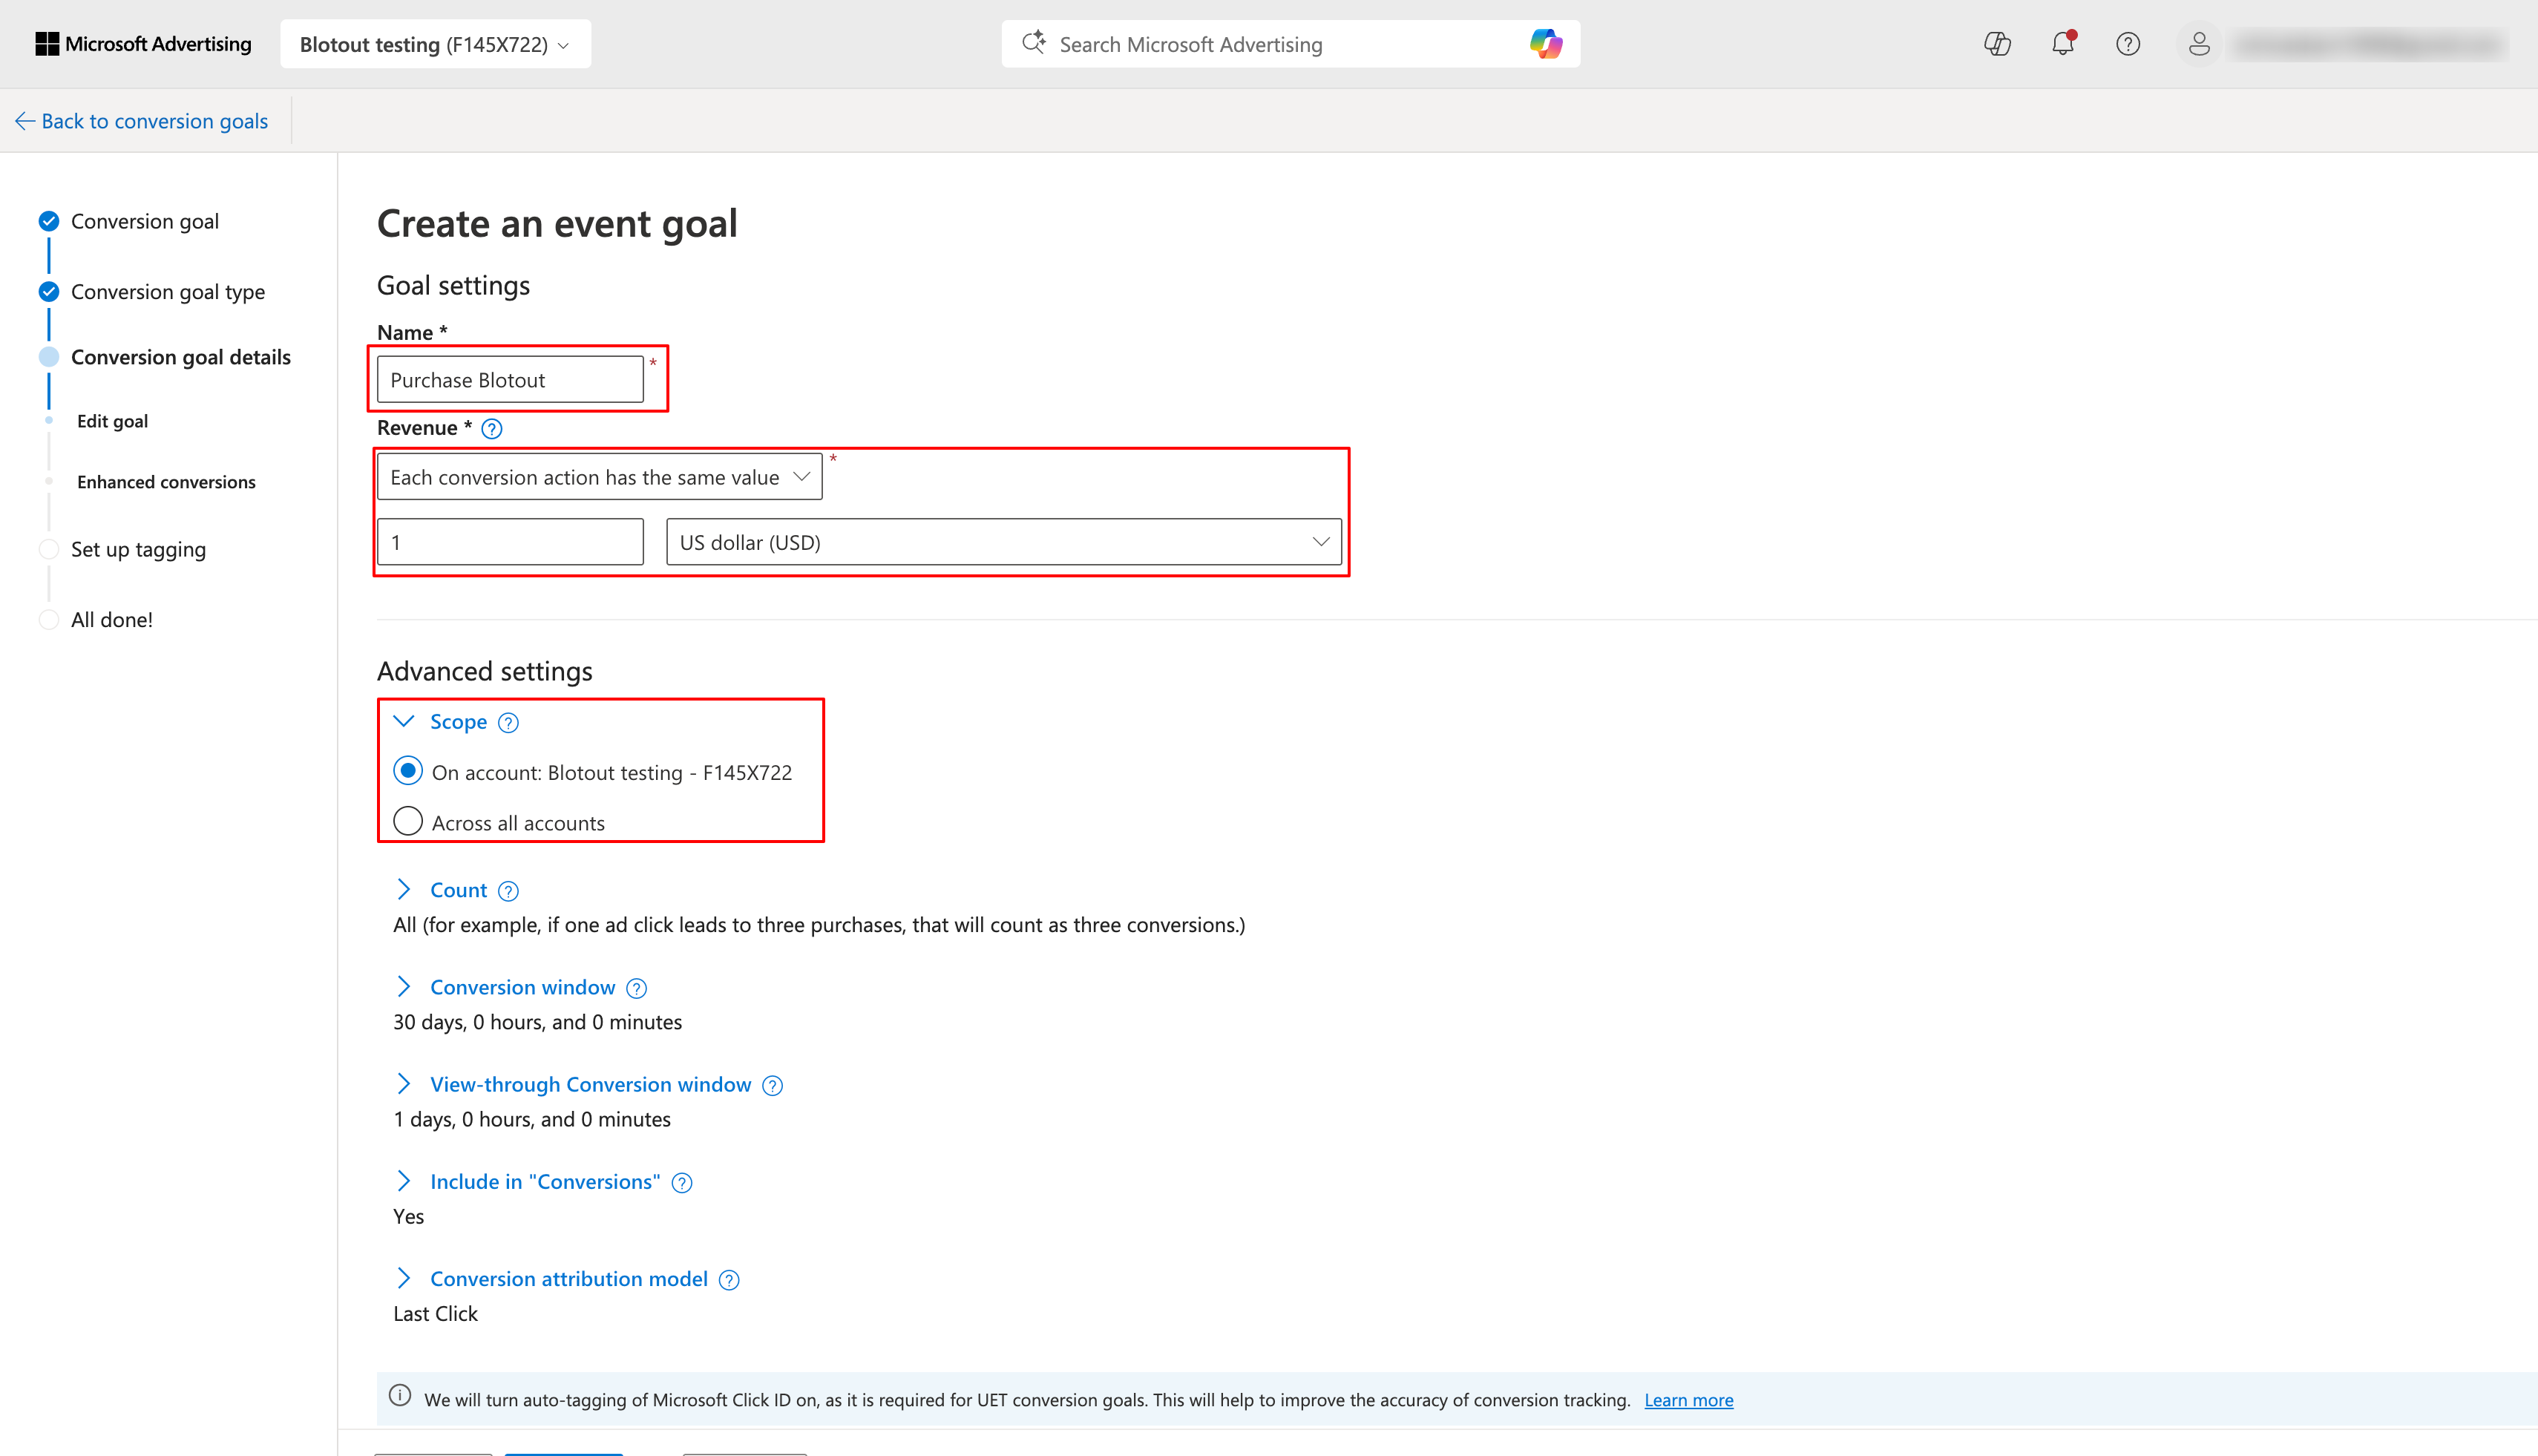
Task: Open the notifications bell
Action: tap(2062, 44)
